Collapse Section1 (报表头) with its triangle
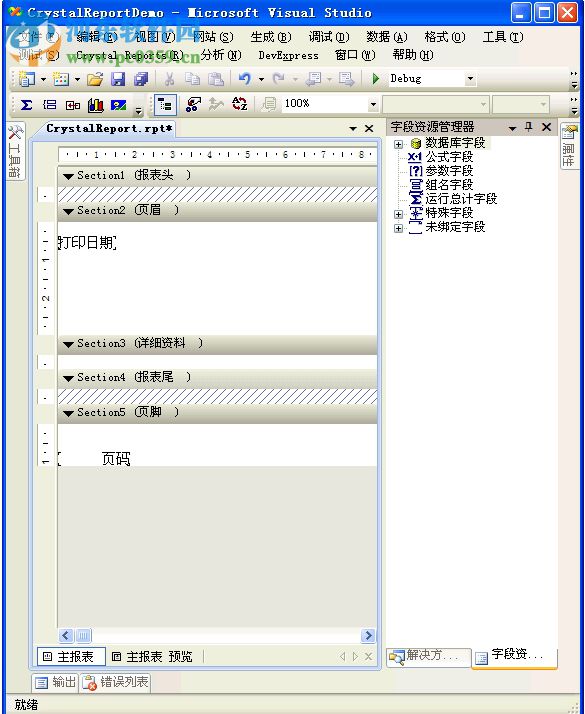 [68, 176]
